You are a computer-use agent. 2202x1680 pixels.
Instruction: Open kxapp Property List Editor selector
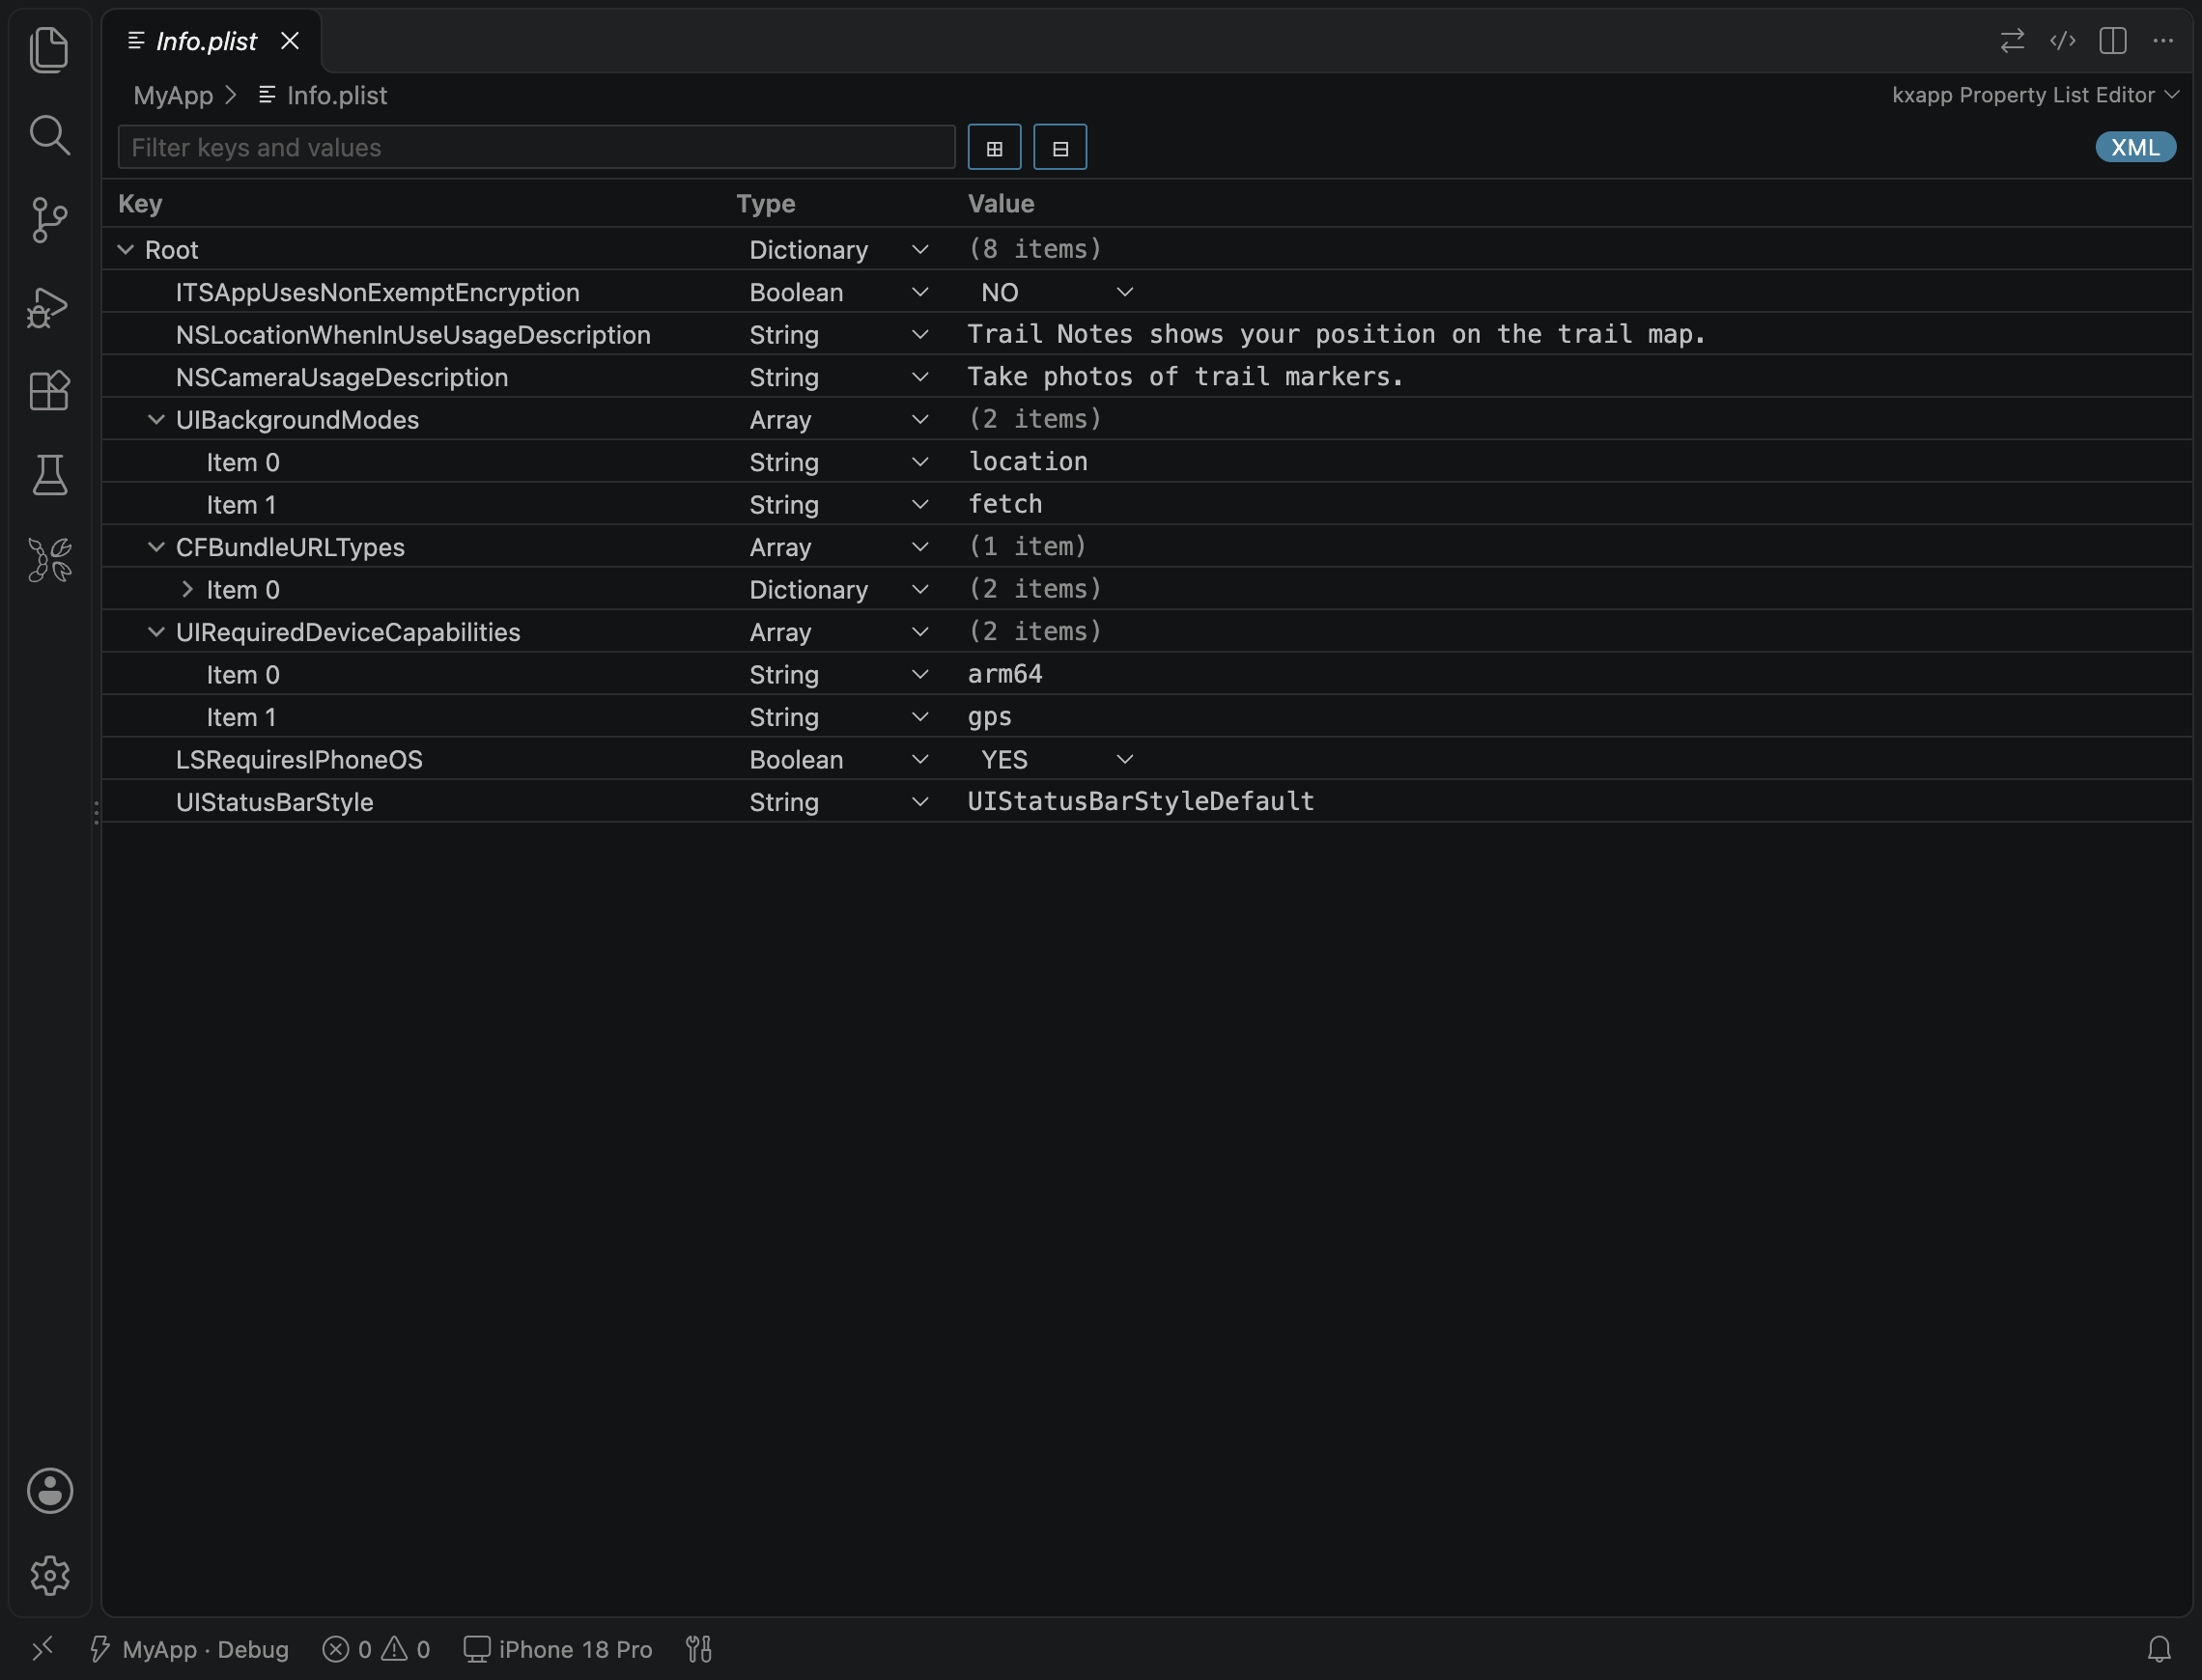click(x=2035, y=95)
